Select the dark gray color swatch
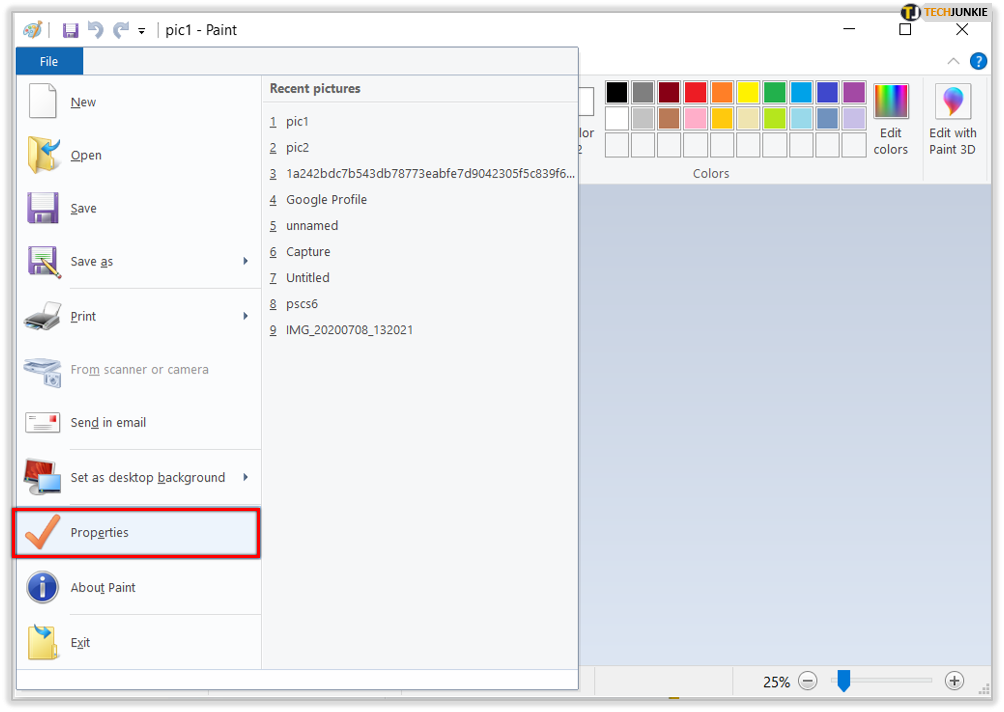This screenshot has width=1004, height=712. click(x=643, y=92)
